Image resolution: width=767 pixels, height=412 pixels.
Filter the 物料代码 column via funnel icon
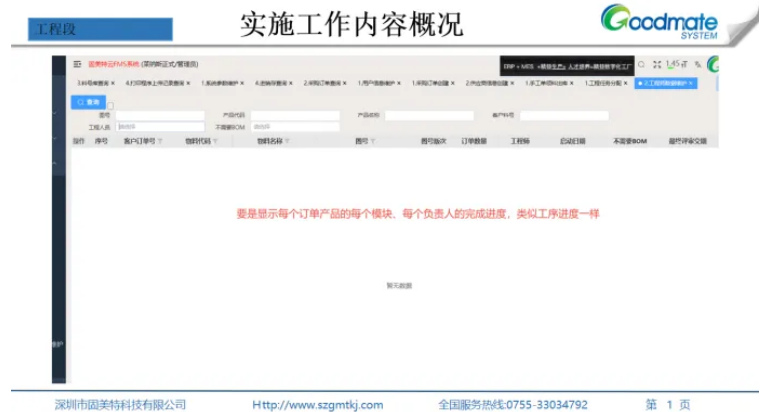click(x=215, y=142)
